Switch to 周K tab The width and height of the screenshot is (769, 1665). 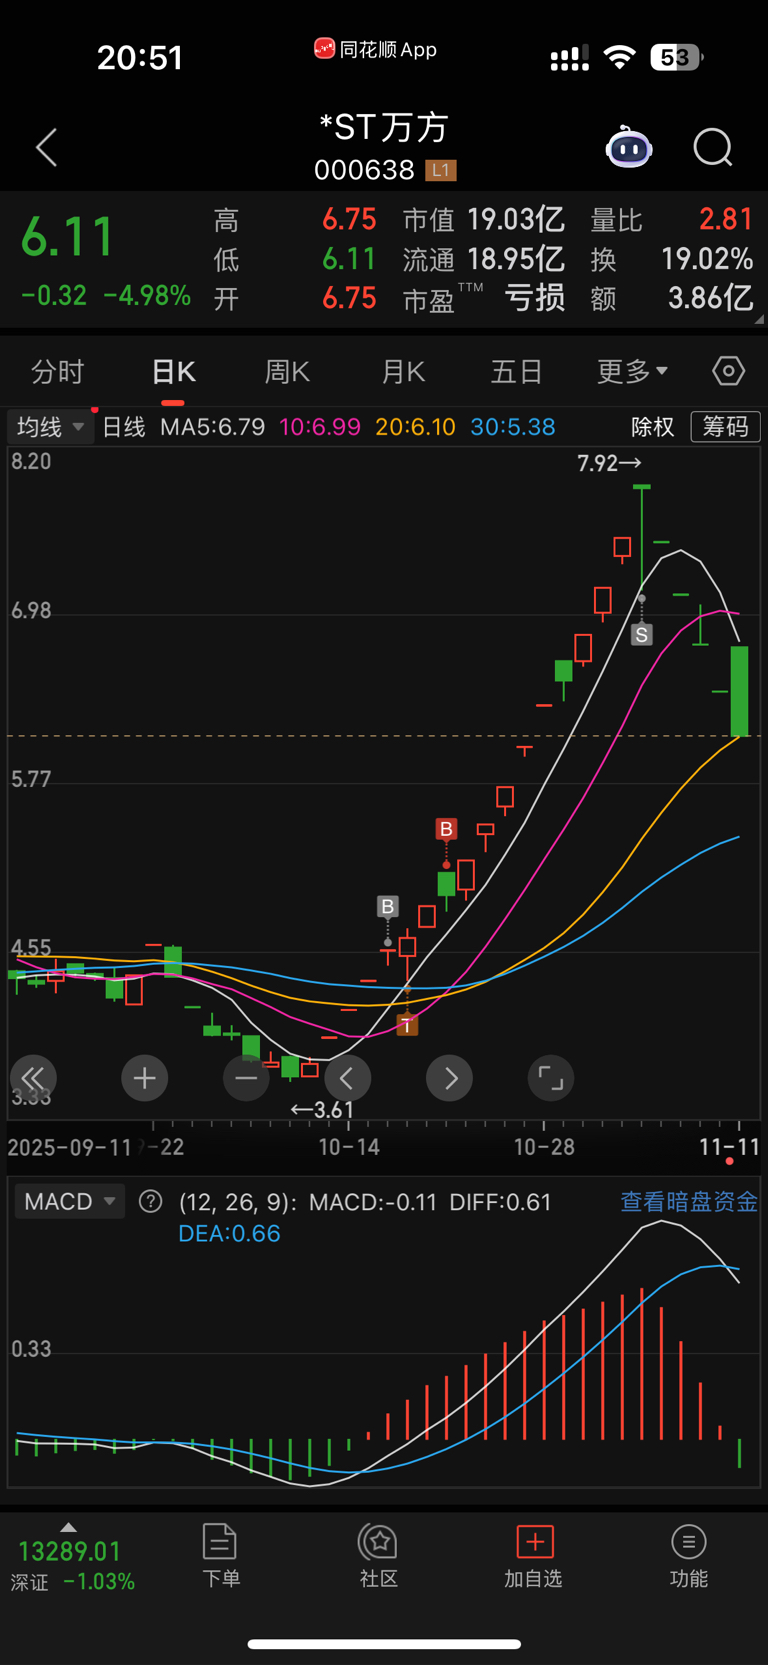pyautogui.click(x=287, y=372)
